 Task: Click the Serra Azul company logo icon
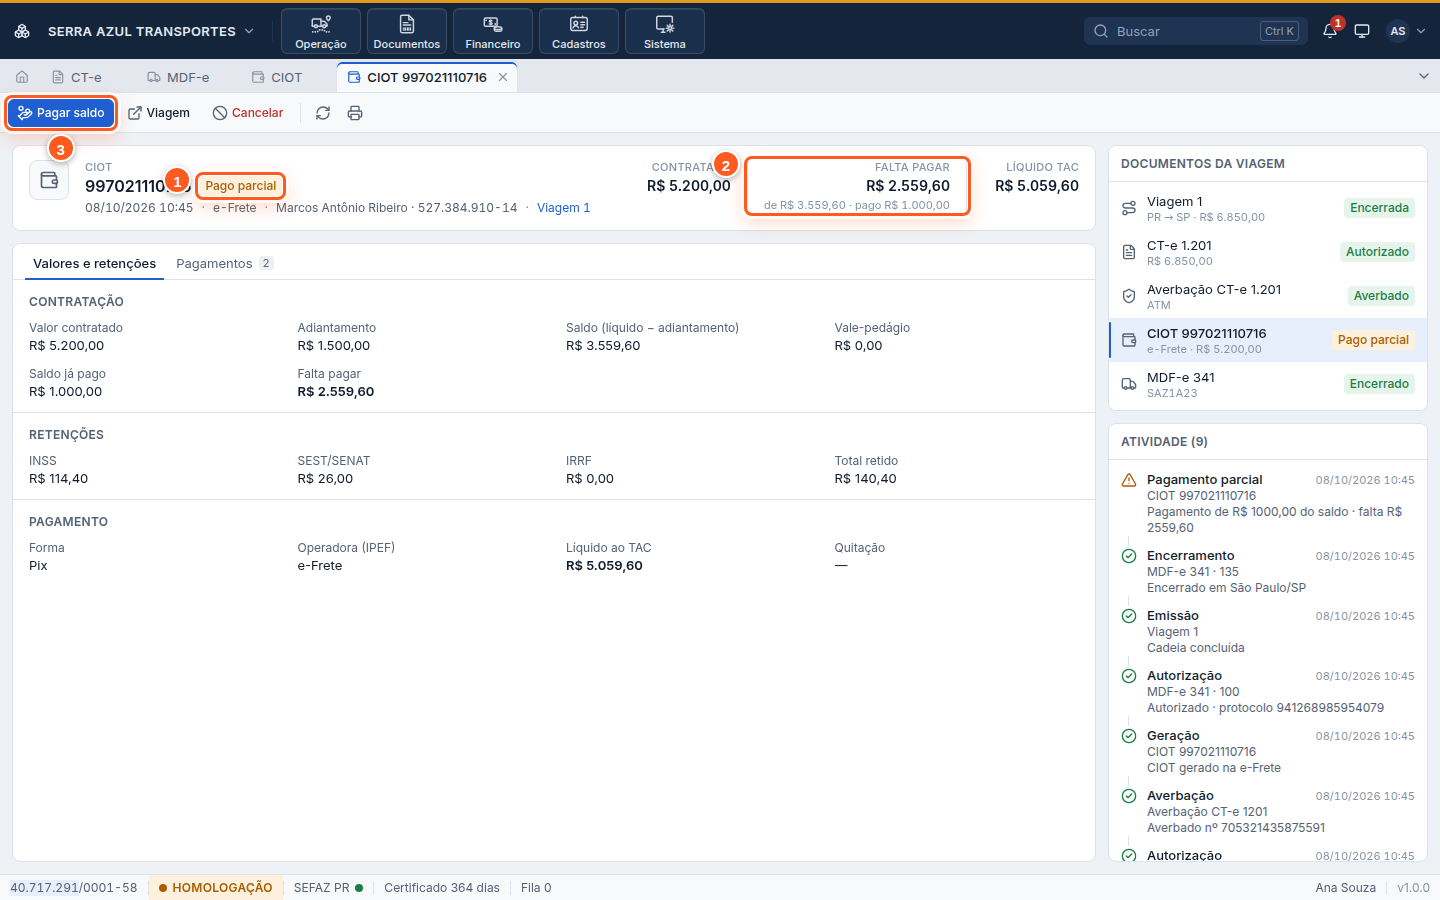coord(22,31)
